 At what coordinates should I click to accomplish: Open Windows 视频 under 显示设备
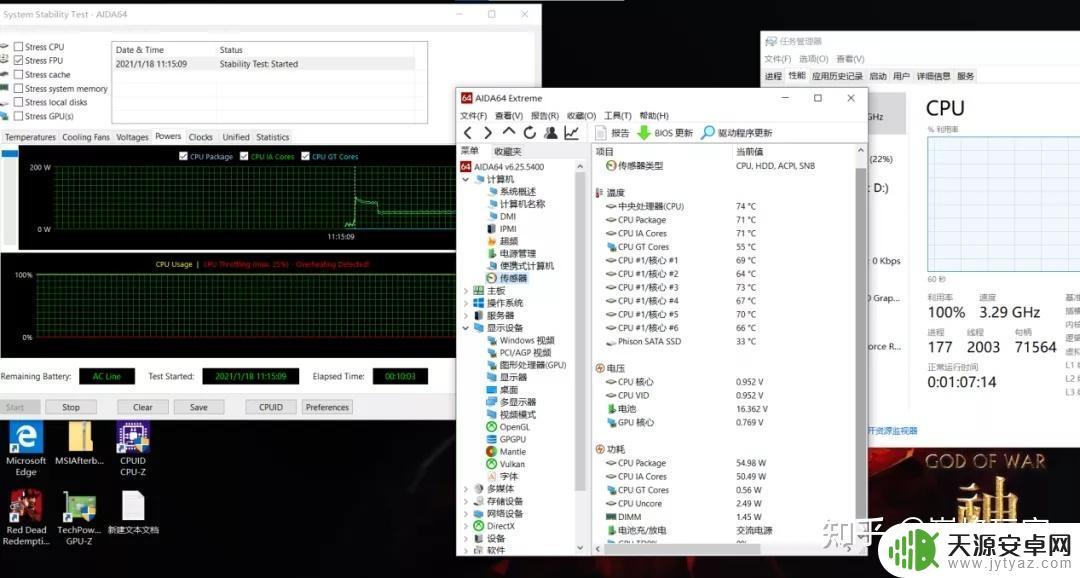click(521, 340)
